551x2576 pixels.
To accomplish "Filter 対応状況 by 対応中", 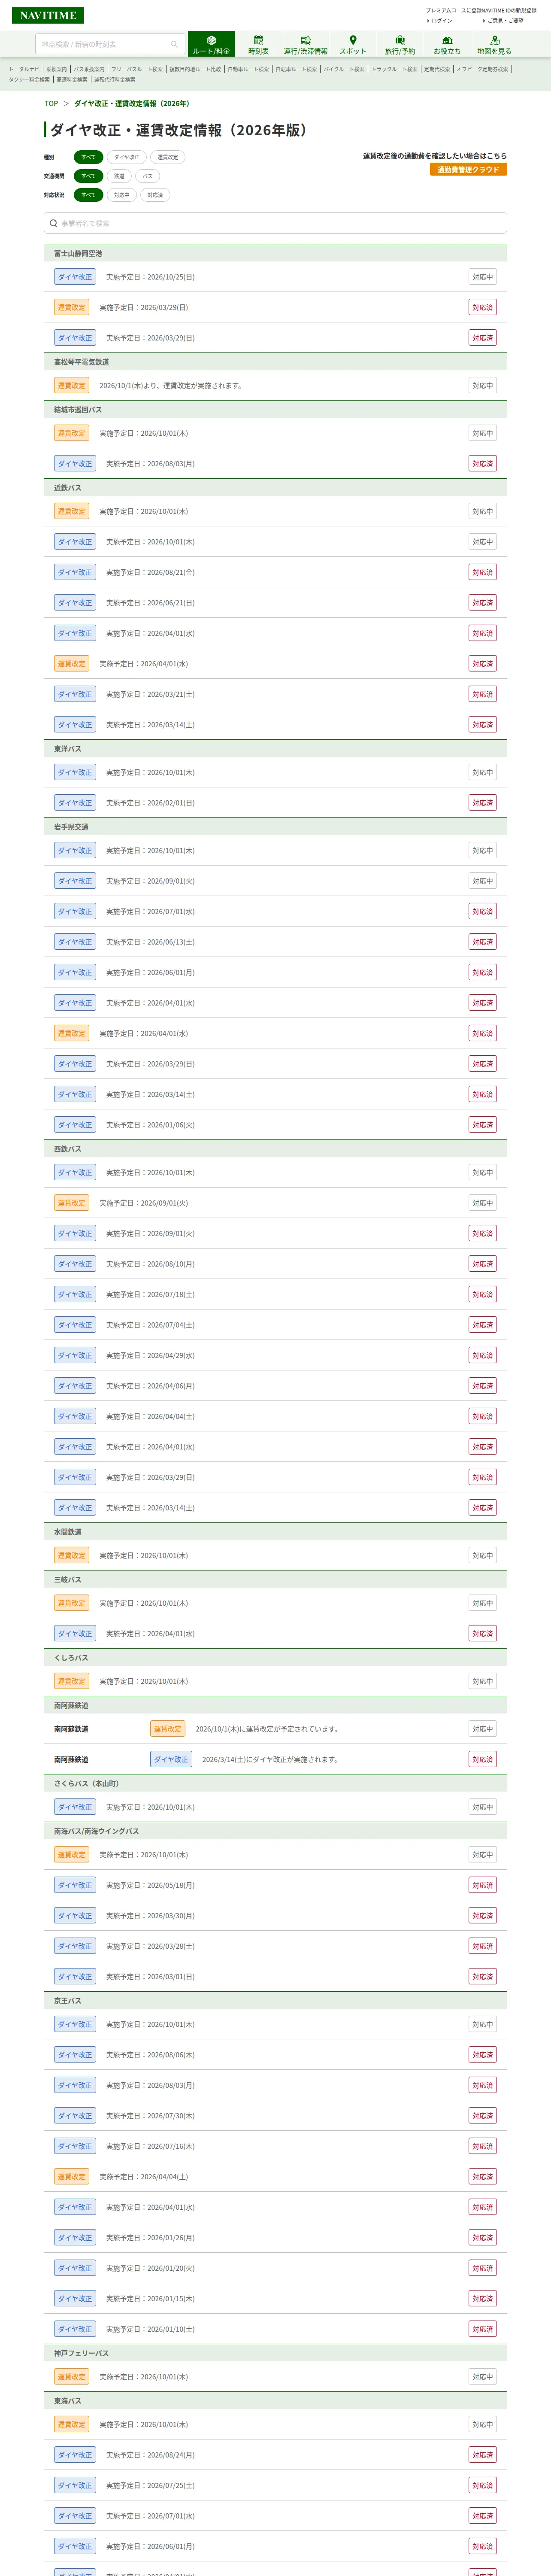I will pos(121,195).
